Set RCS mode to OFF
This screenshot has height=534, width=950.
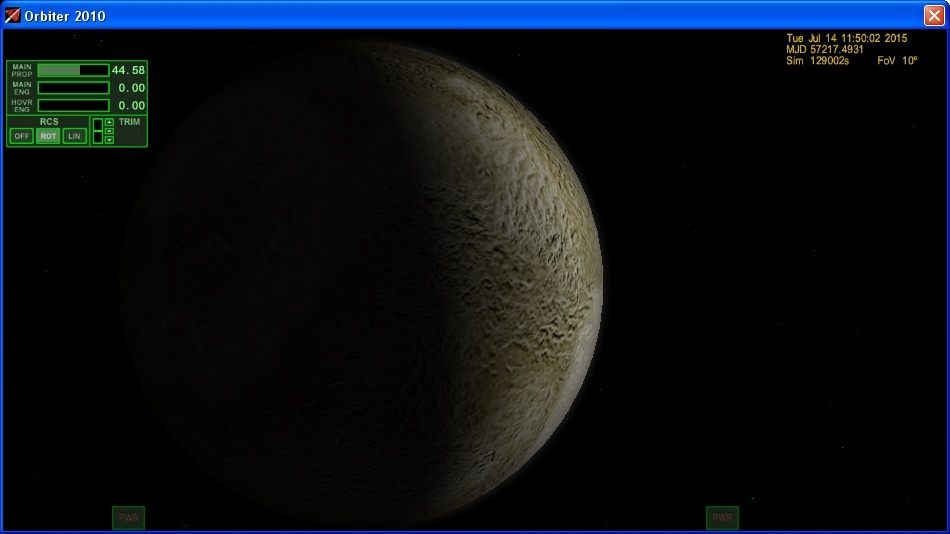tap(22, 136)
